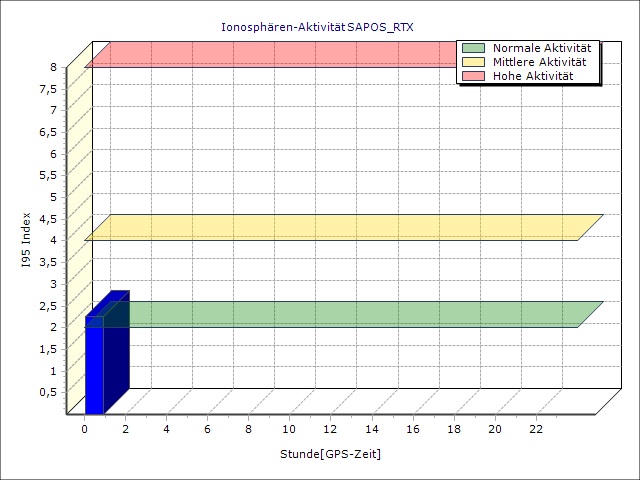Select the Hohe Aktivität legend label

pos(533,76)
